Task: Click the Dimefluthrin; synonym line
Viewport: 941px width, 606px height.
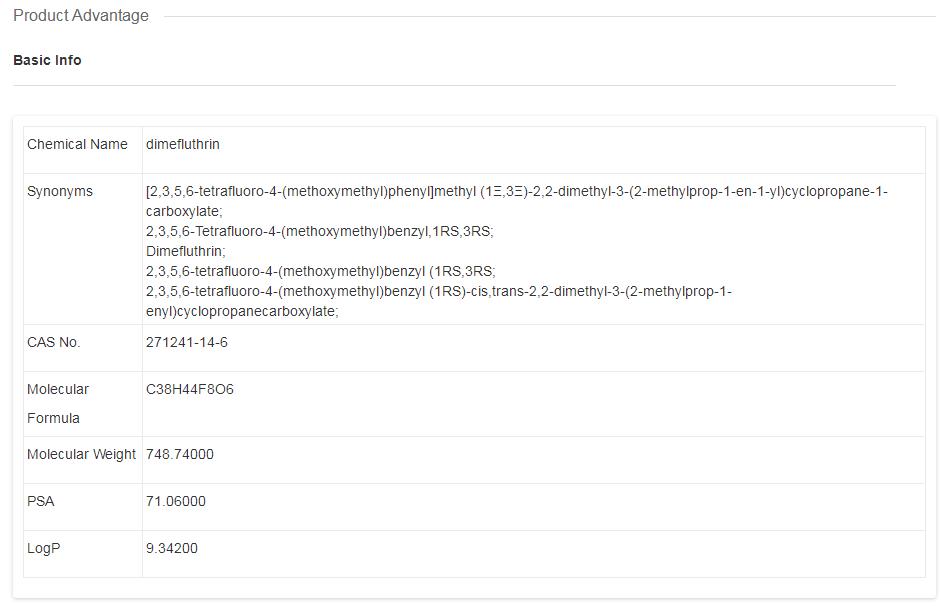Action: tap(186, 251)
